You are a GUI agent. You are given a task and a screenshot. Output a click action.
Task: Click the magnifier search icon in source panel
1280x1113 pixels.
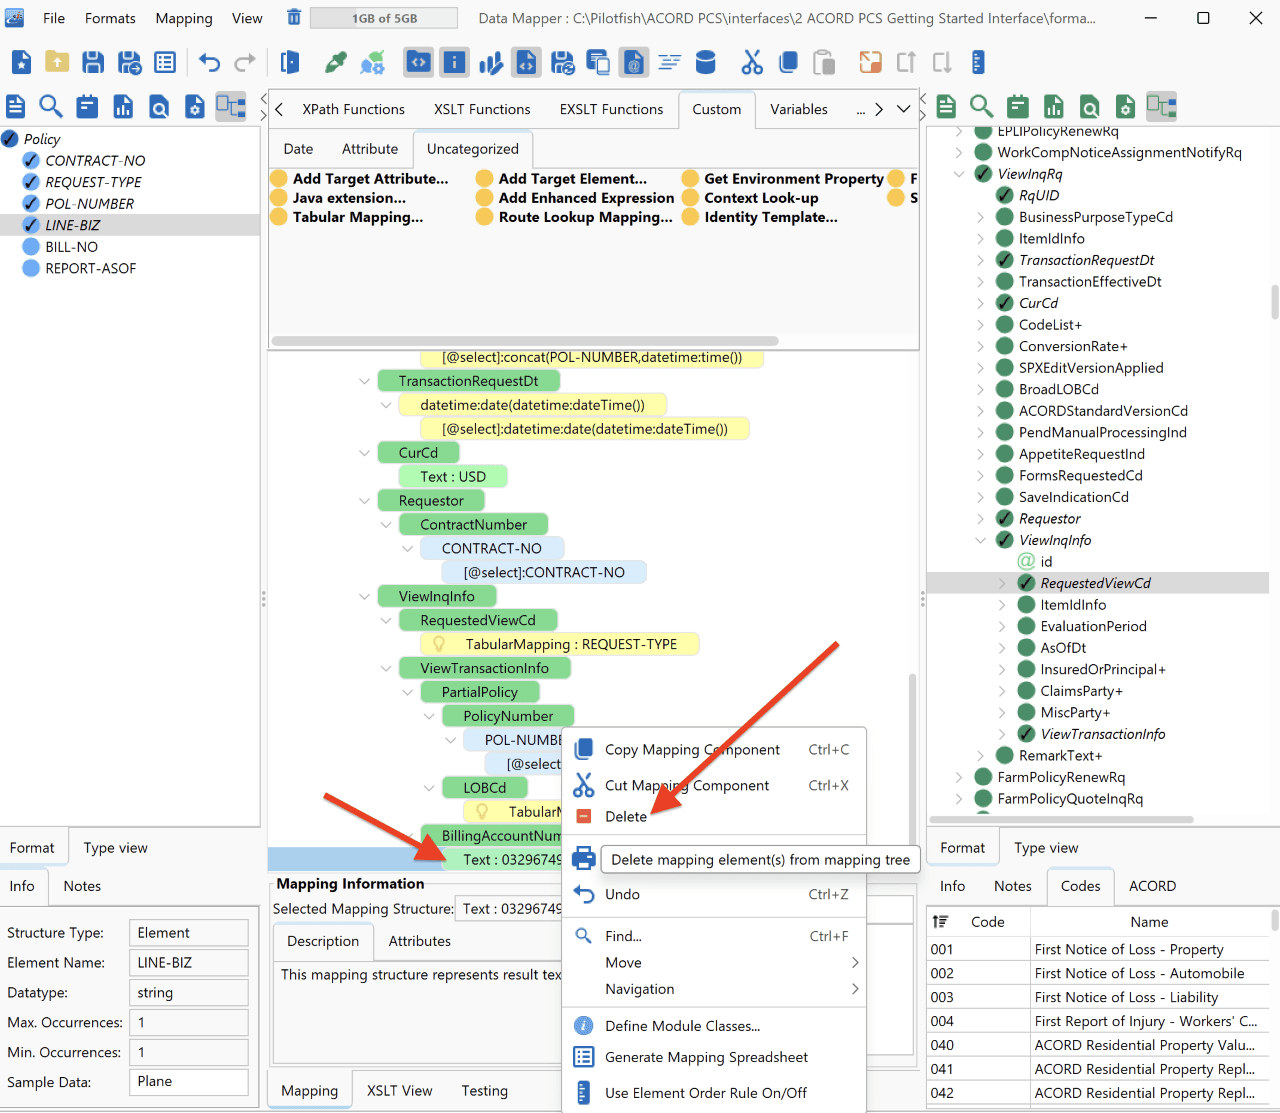(51, 106)
